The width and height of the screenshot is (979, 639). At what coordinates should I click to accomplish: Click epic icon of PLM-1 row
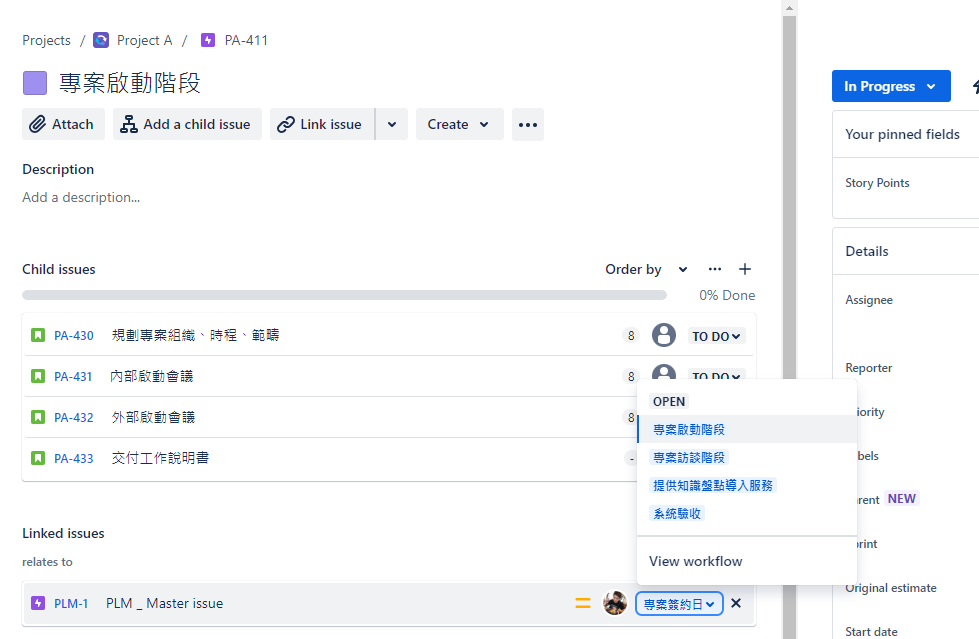[x=38, y=603]
